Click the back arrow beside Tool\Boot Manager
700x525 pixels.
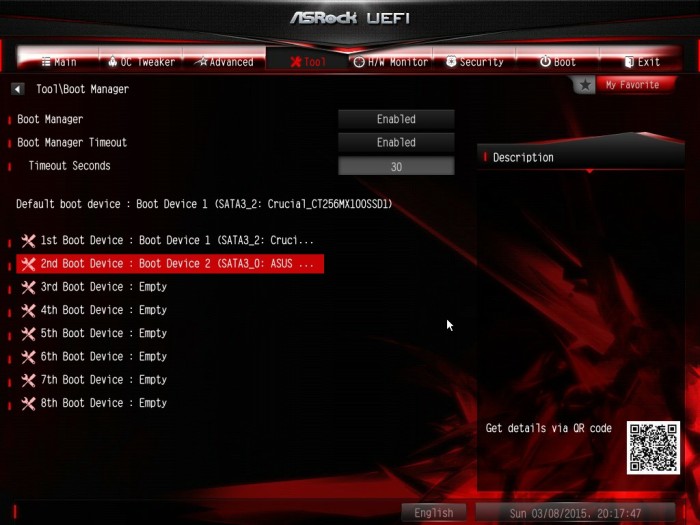click(17, 89)
